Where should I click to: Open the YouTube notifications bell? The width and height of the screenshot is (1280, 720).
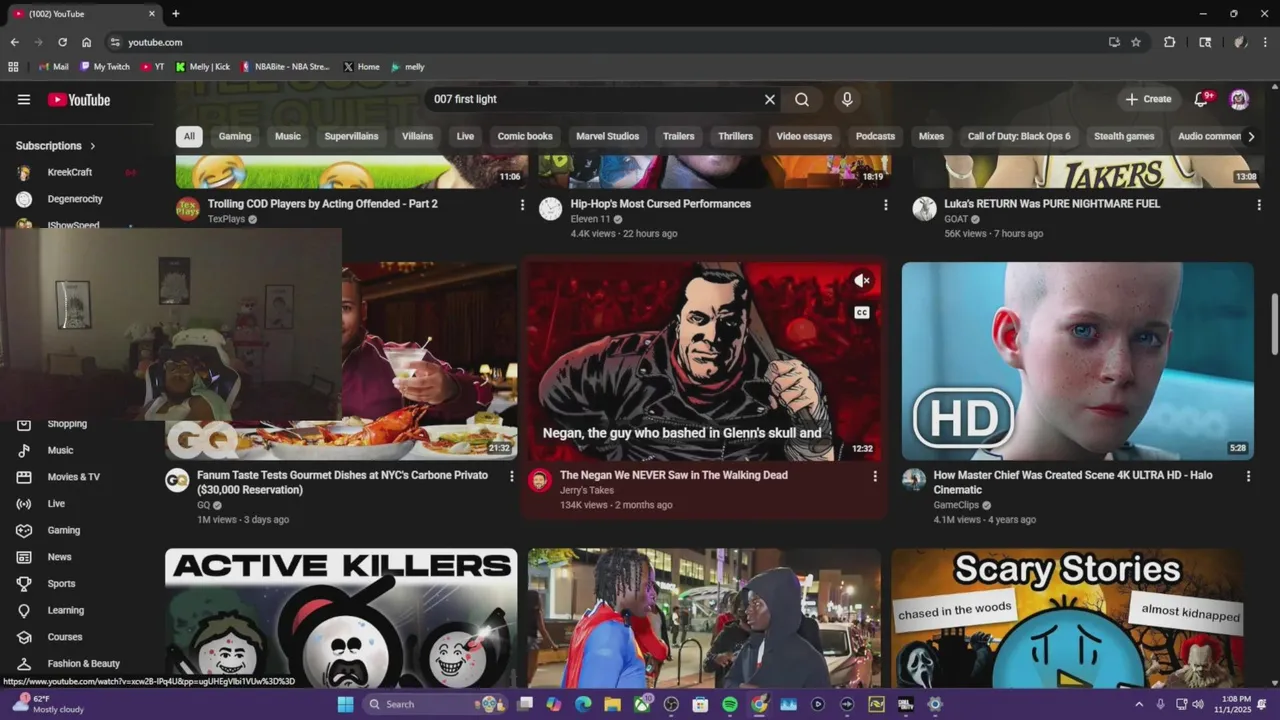tap(1202, 99)
